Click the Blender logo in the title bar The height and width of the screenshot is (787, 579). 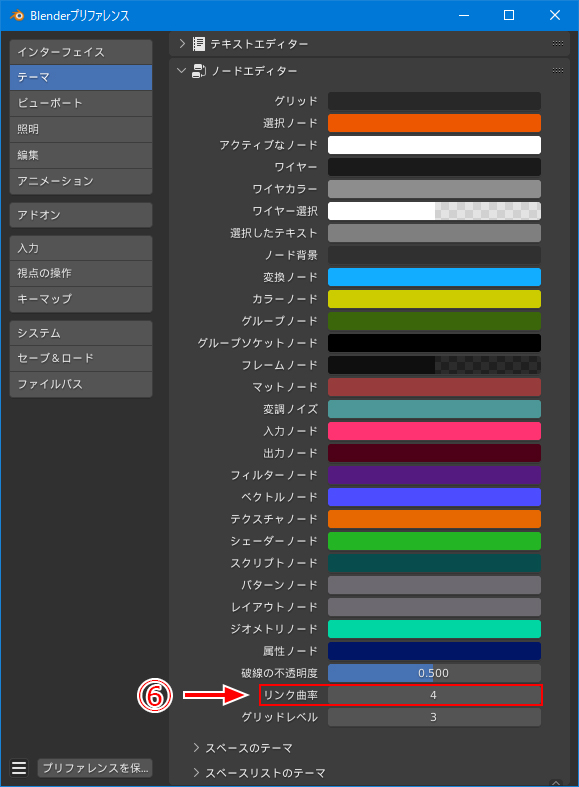[x=17, y=15]
